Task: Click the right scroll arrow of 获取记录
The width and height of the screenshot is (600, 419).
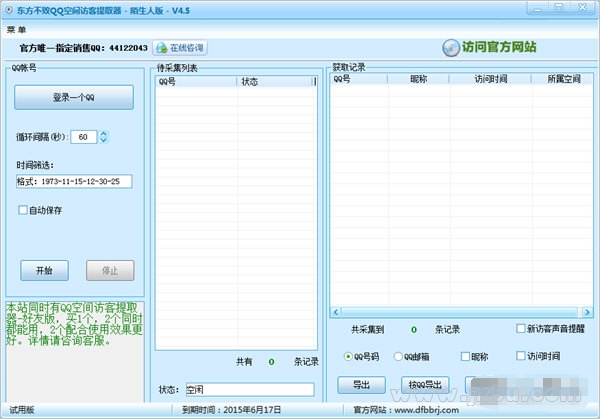Action: point(587,312)
